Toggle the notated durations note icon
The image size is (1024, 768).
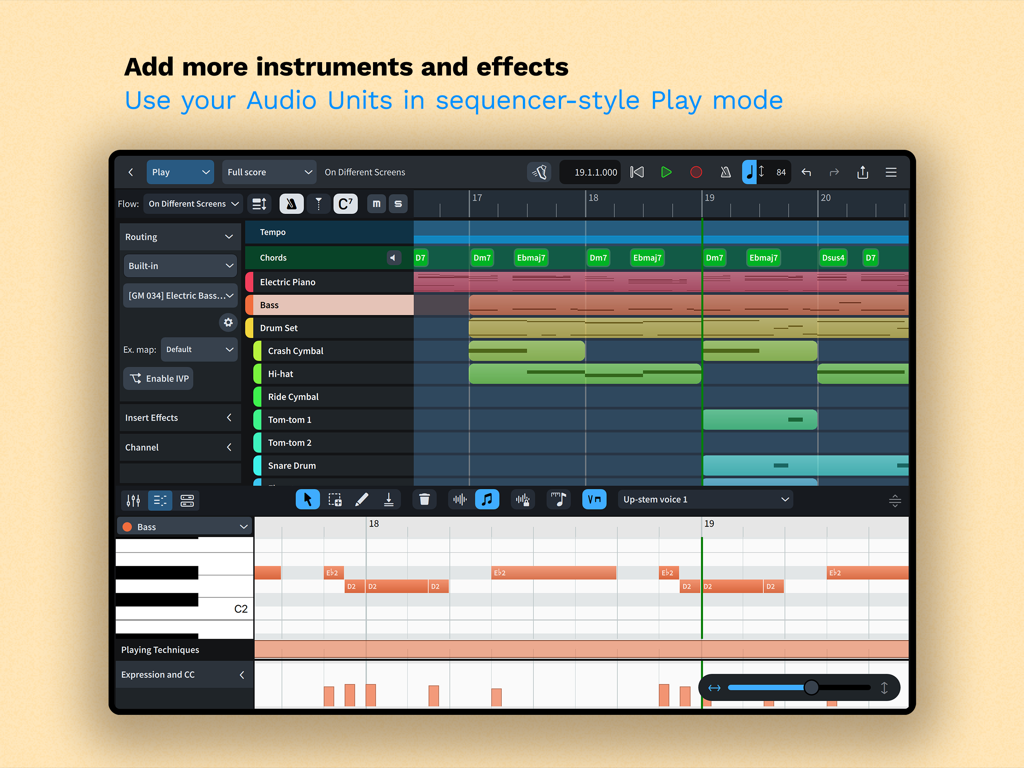tap(486, 499)
